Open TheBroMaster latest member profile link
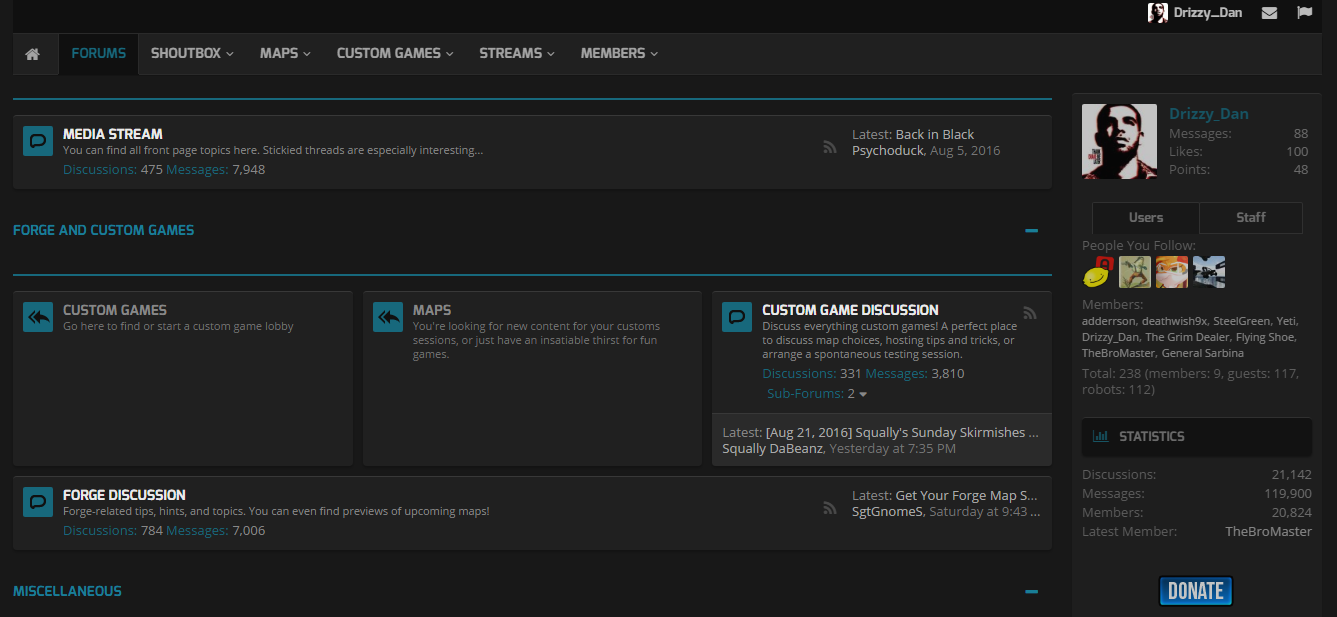Image resolution: width=1337 pixels, height=617 pixels. point(1267,531)
